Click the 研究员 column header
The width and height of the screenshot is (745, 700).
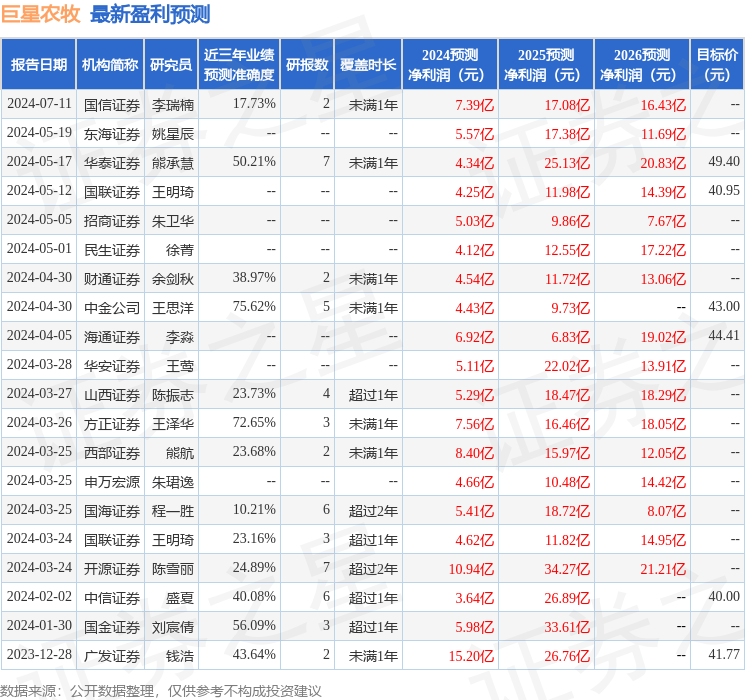(171, 65)
